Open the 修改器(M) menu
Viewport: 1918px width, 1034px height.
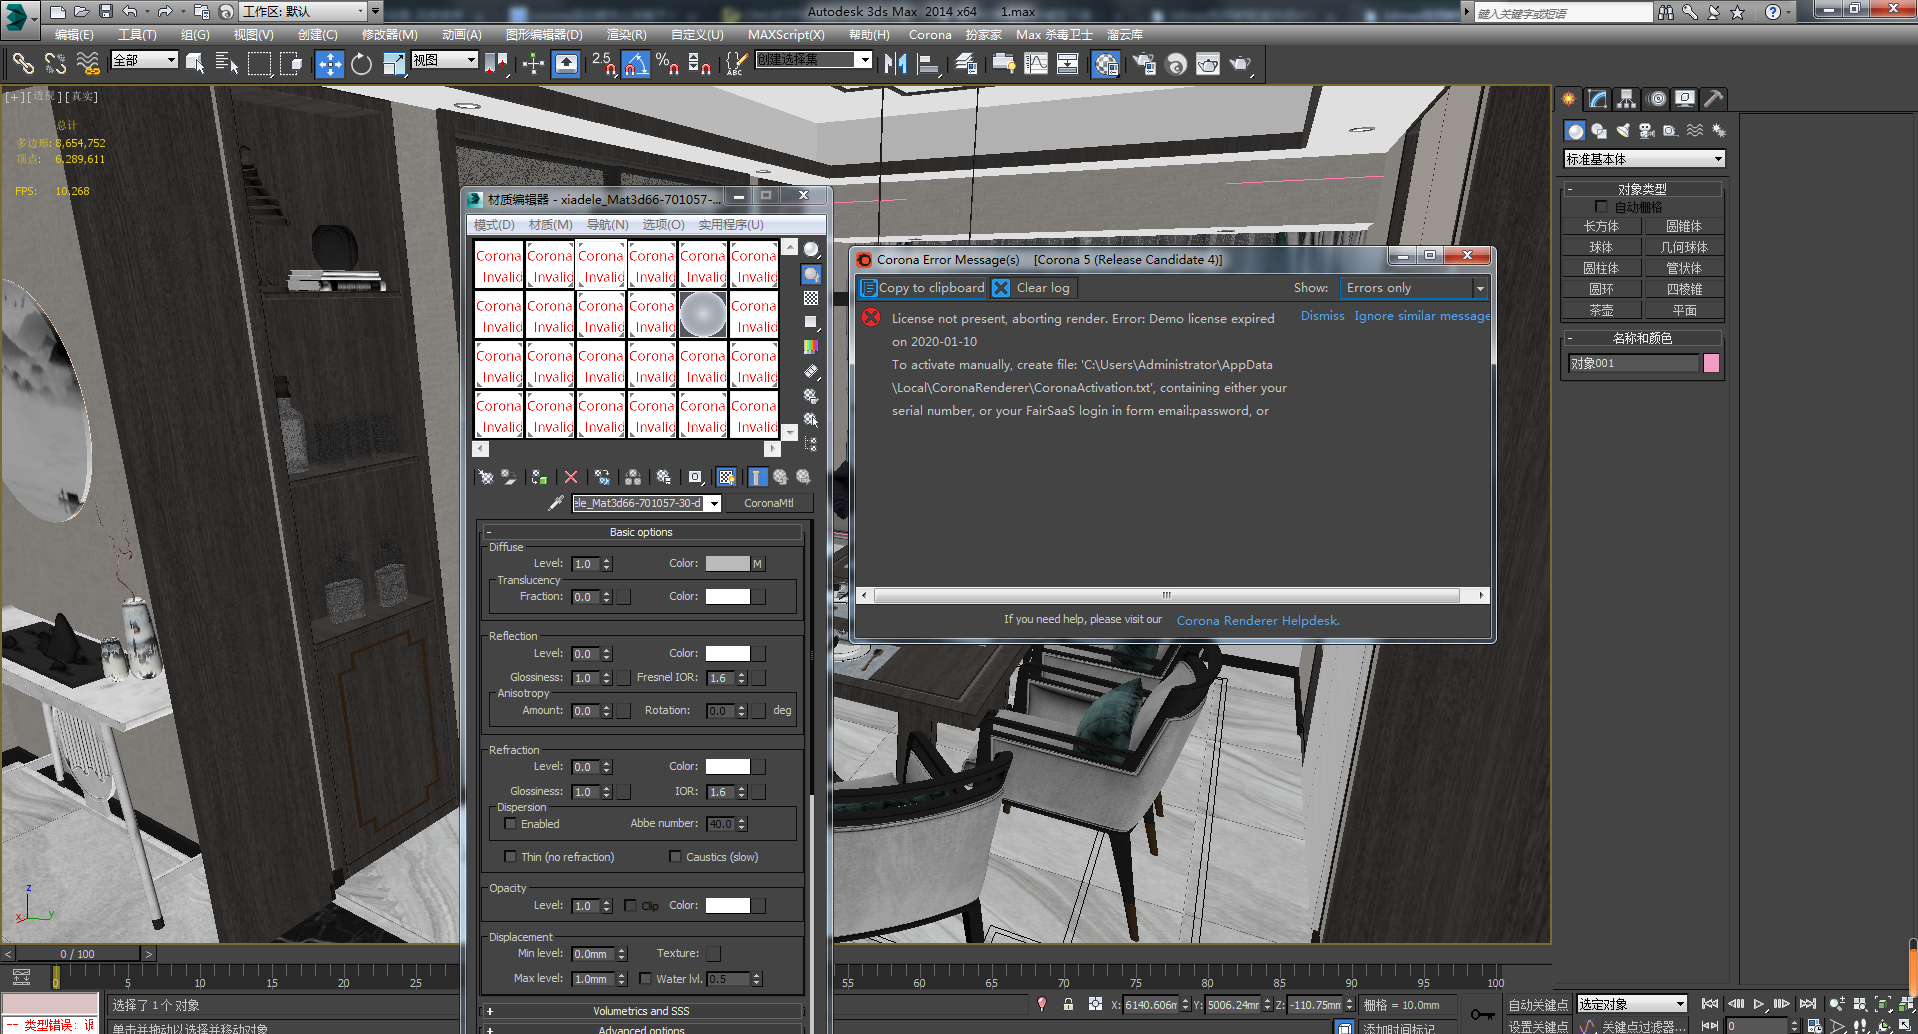point(389,35)
